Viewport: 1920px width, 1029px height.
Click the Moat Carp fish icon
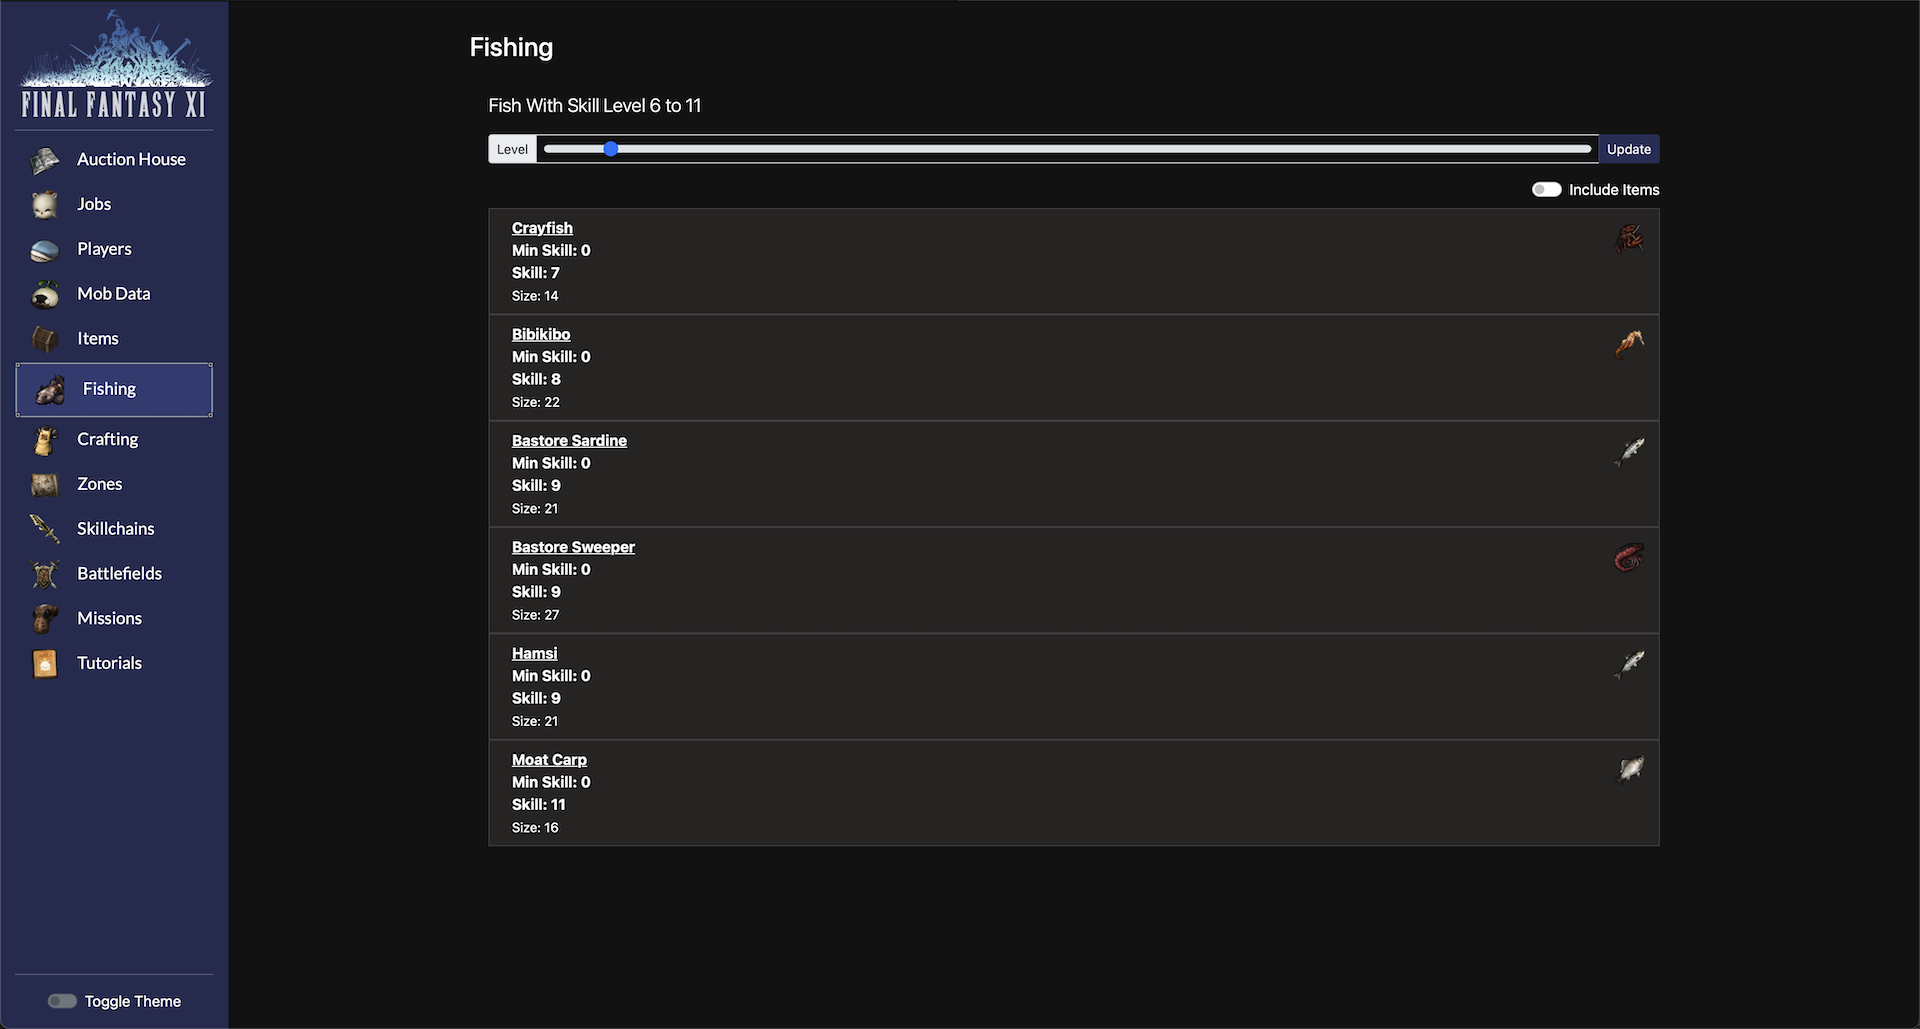[x=1630, y=770]
